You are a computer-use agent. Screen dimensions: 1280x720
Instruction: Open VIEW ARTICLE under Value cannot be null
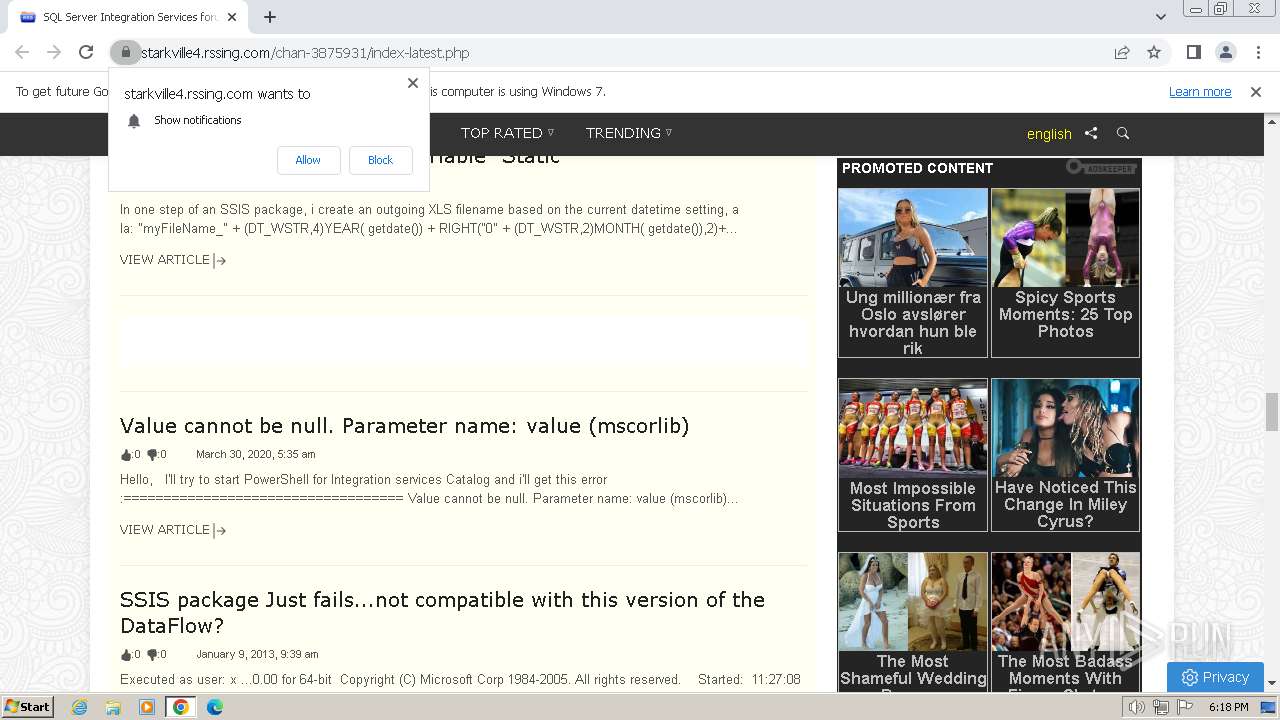(173, 530)
